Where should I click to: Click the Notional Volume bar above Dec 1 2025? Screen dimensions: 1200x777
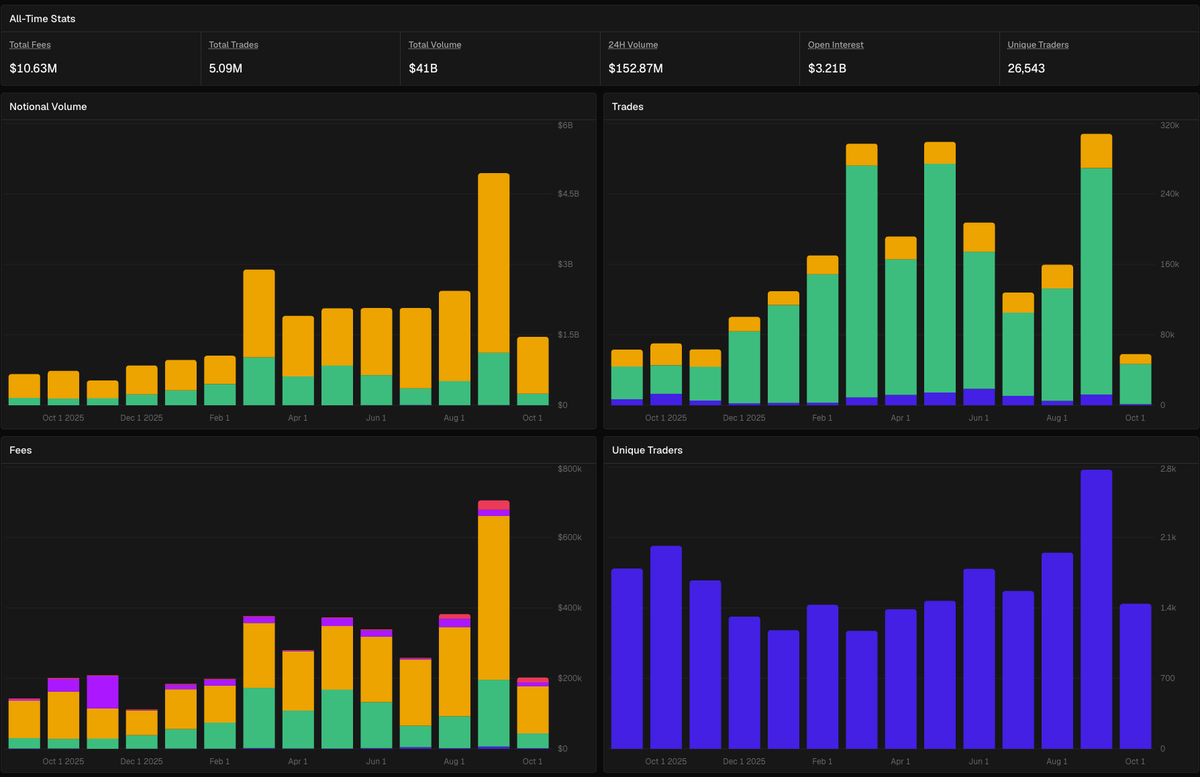(141, 385)
